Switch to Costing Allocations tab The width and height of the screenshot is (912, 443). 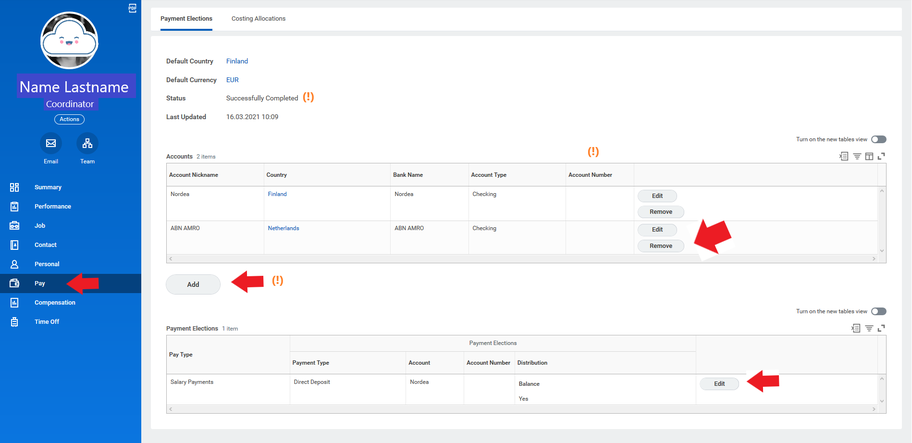click(x=258, y=19)
